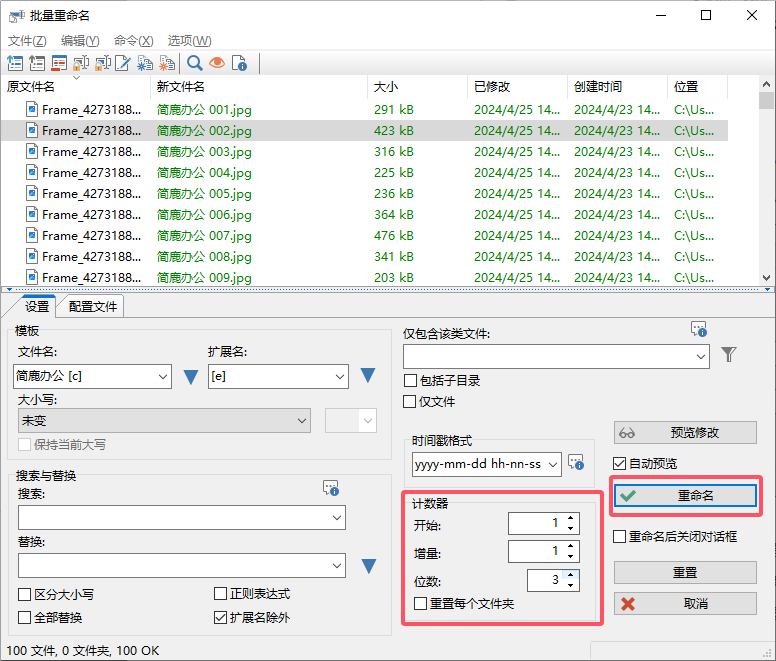776x661 pixels.
Task: Open the 命令(X) menu
Action: (x=133, y=41)
